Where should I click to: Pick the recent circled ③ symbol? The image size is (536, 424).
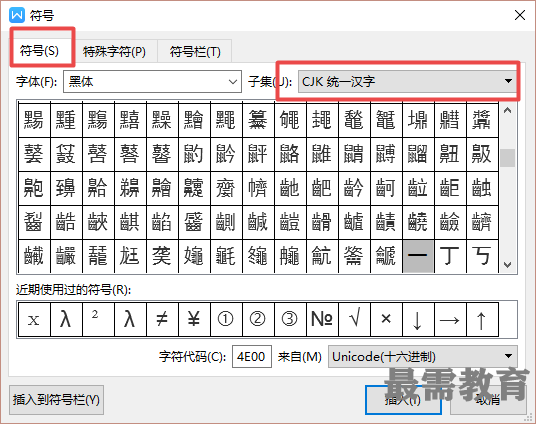[290, 320]
